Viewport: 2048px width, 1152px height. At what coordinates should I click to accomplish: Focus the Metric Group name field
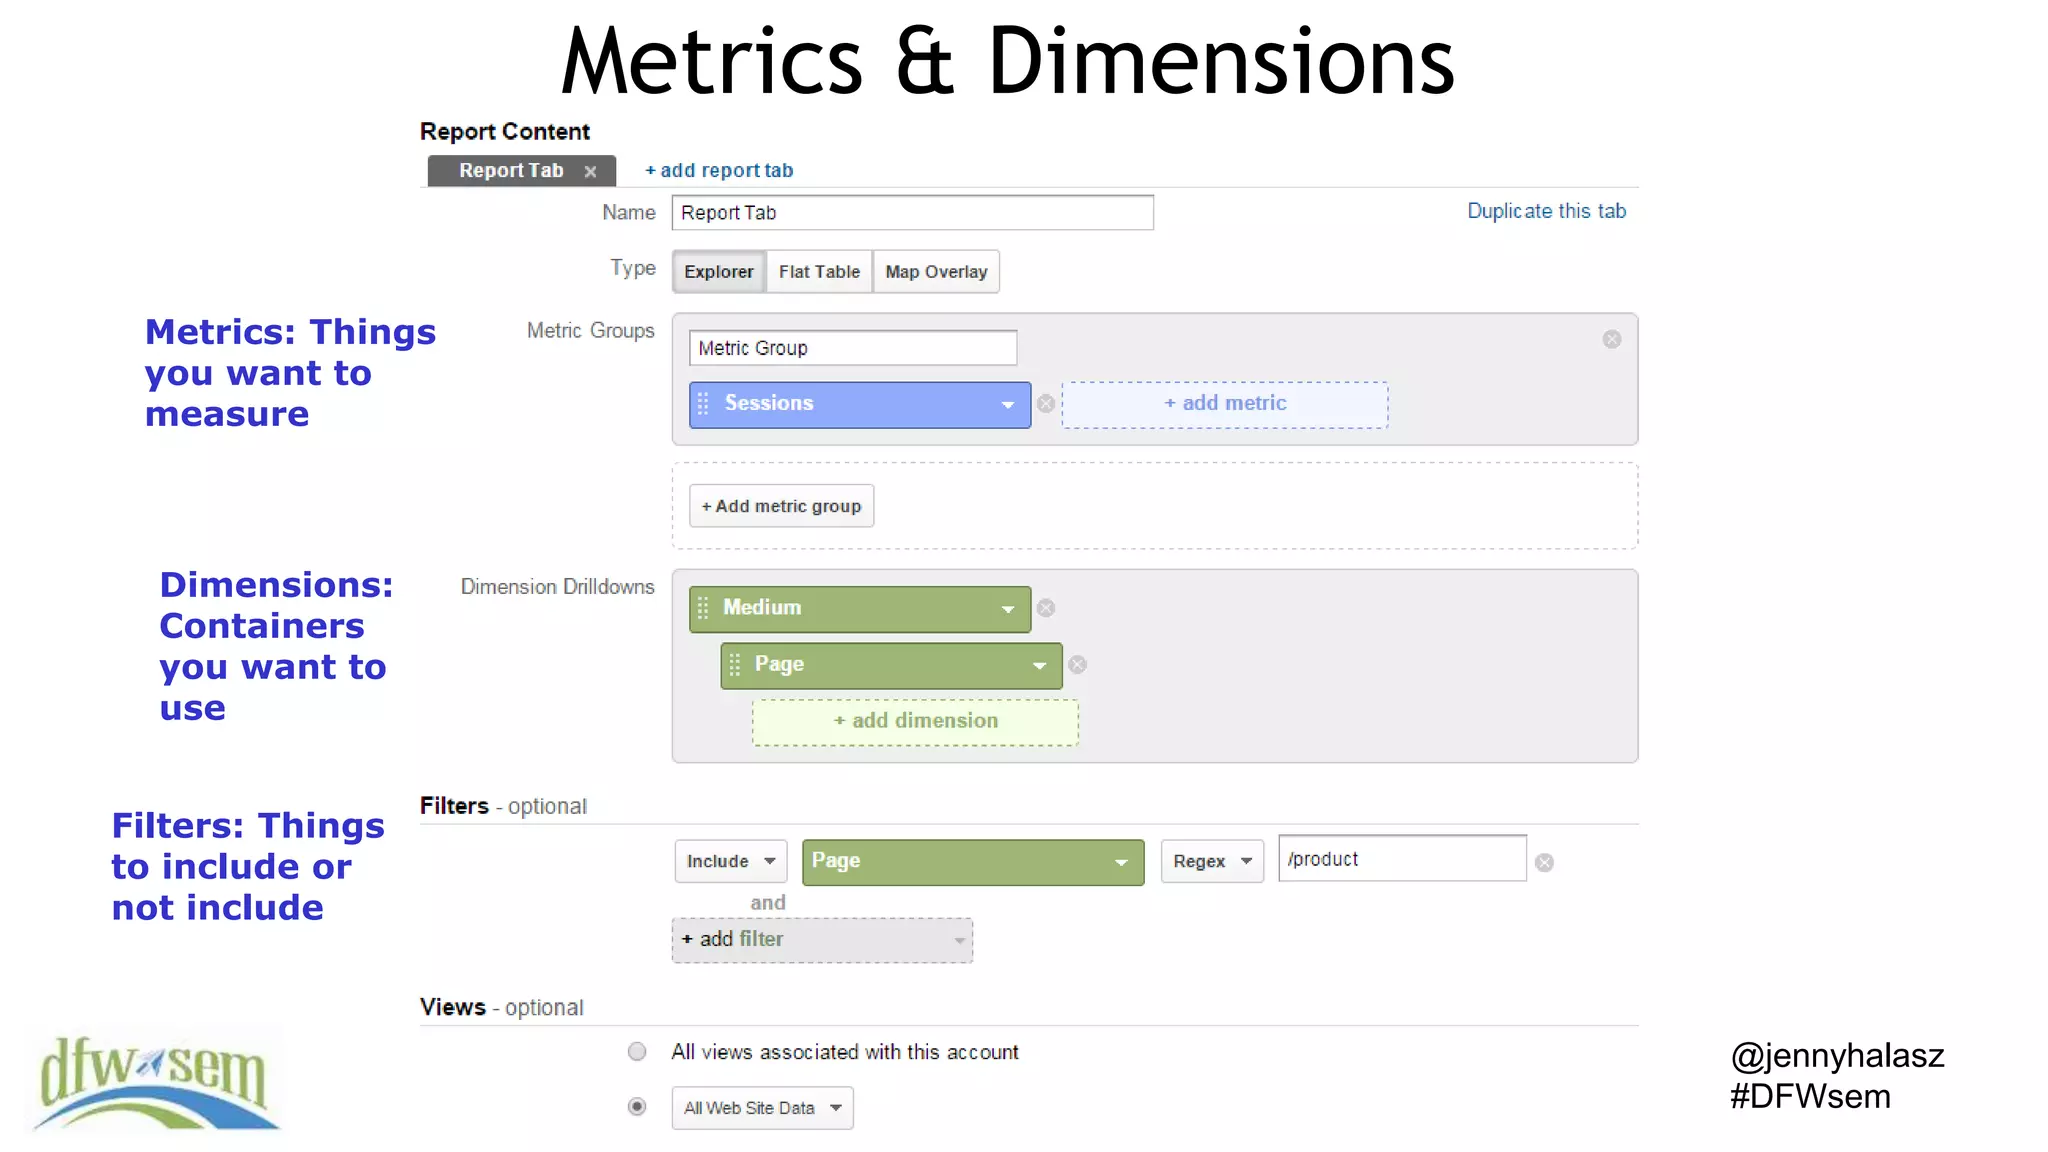(853, 348)
